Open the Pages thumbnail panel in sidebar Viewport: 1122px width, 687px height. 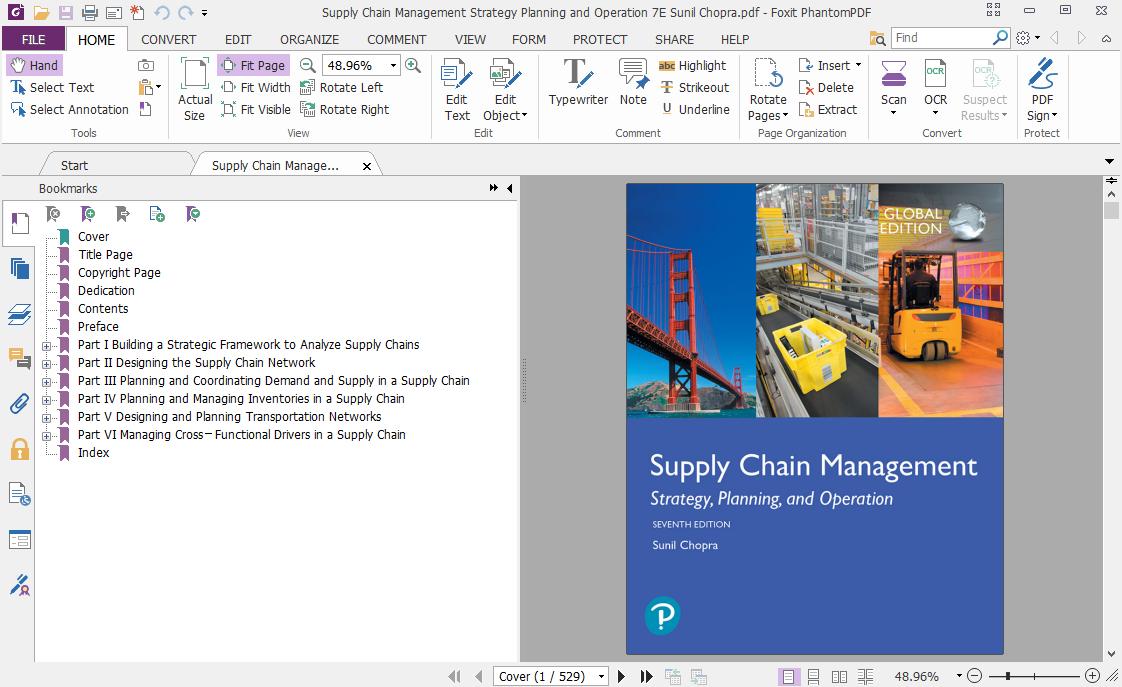point(19,268)
